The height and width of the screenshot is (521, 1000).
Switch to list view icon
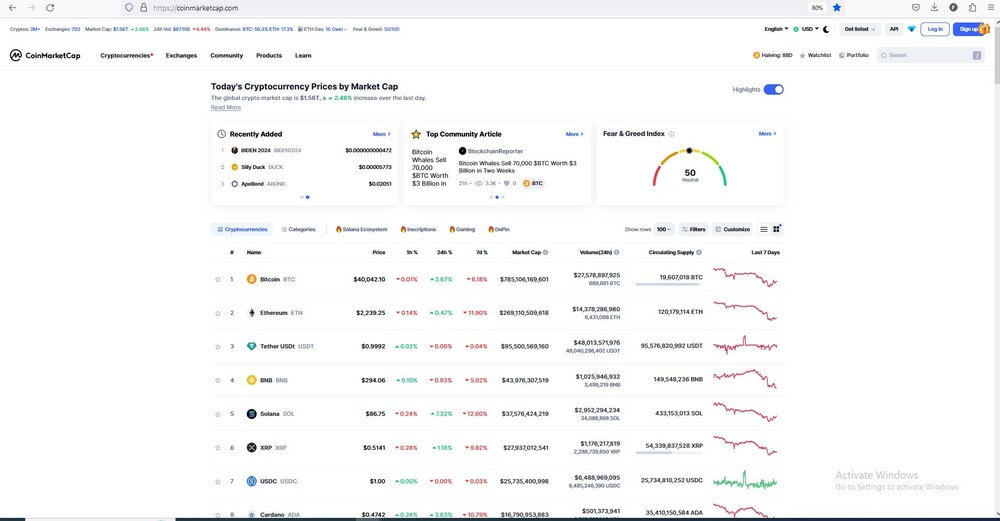point(763,230)
